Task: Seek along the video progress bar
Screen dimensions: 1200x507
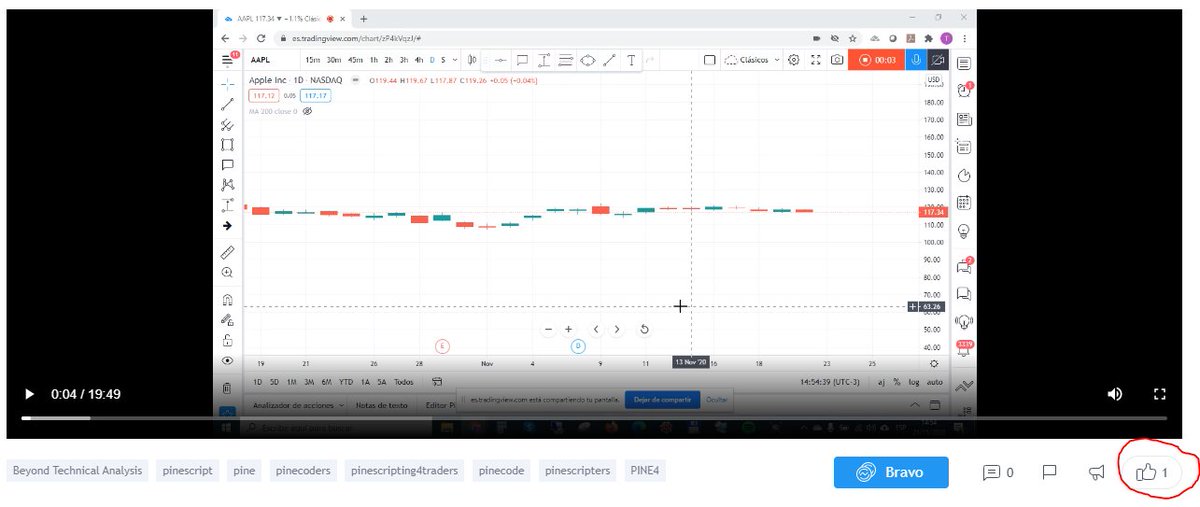Action: tap(594, 417)
